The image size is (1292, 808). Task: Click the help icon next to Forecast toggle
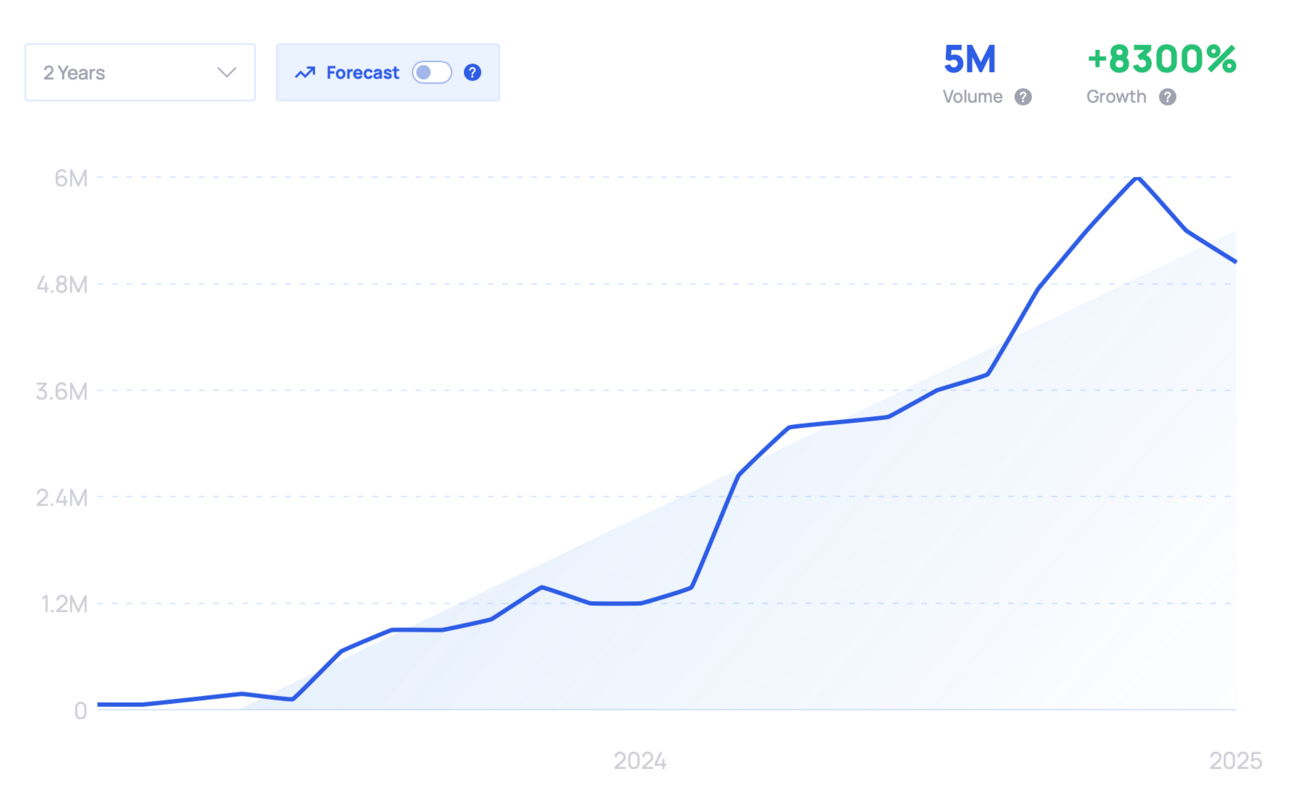coord(473,72)
